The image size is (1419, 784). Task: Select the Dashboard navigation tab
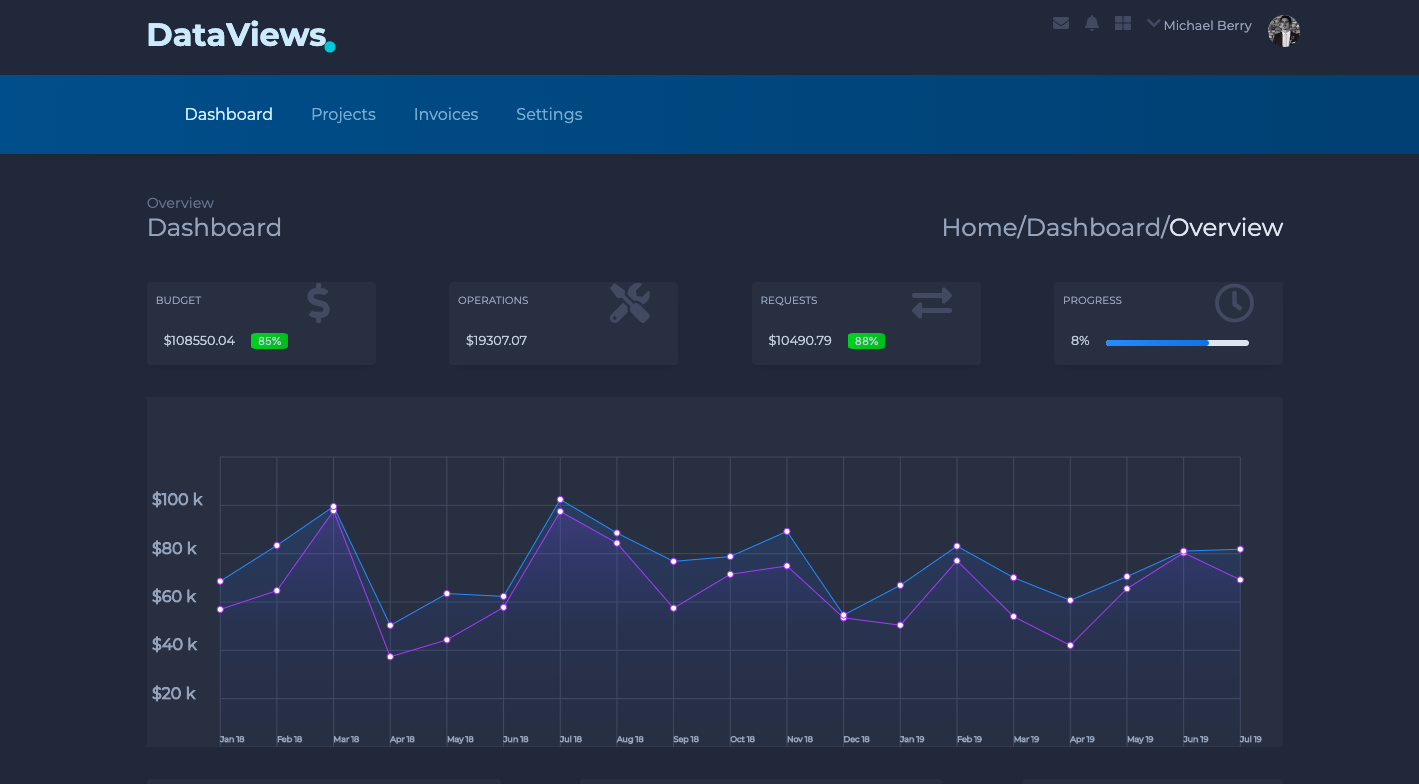coord(228,114)
